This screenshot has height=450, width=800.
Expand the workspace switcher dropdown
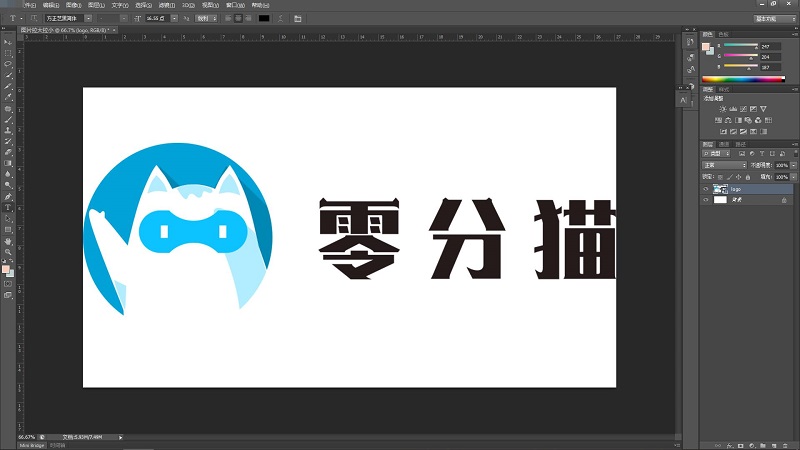pos(766,18)
